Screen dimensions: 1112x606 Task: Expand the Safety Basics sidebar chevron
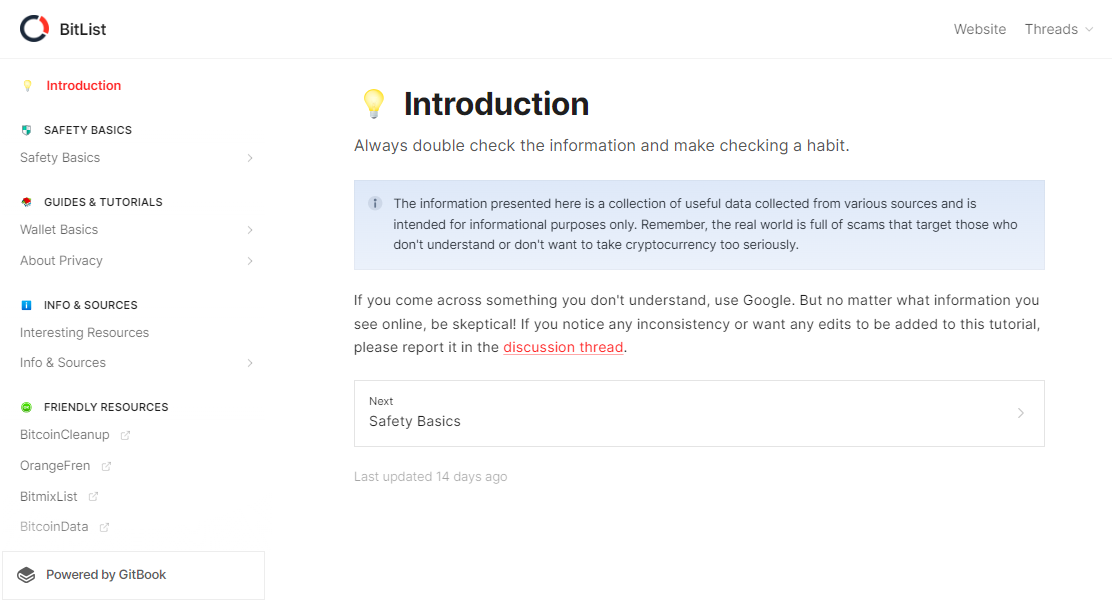(250, 158)
